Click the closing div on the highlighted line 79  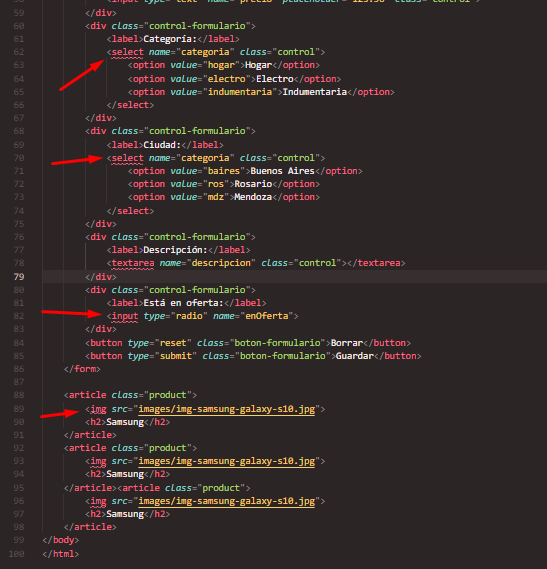click(101, 277)
